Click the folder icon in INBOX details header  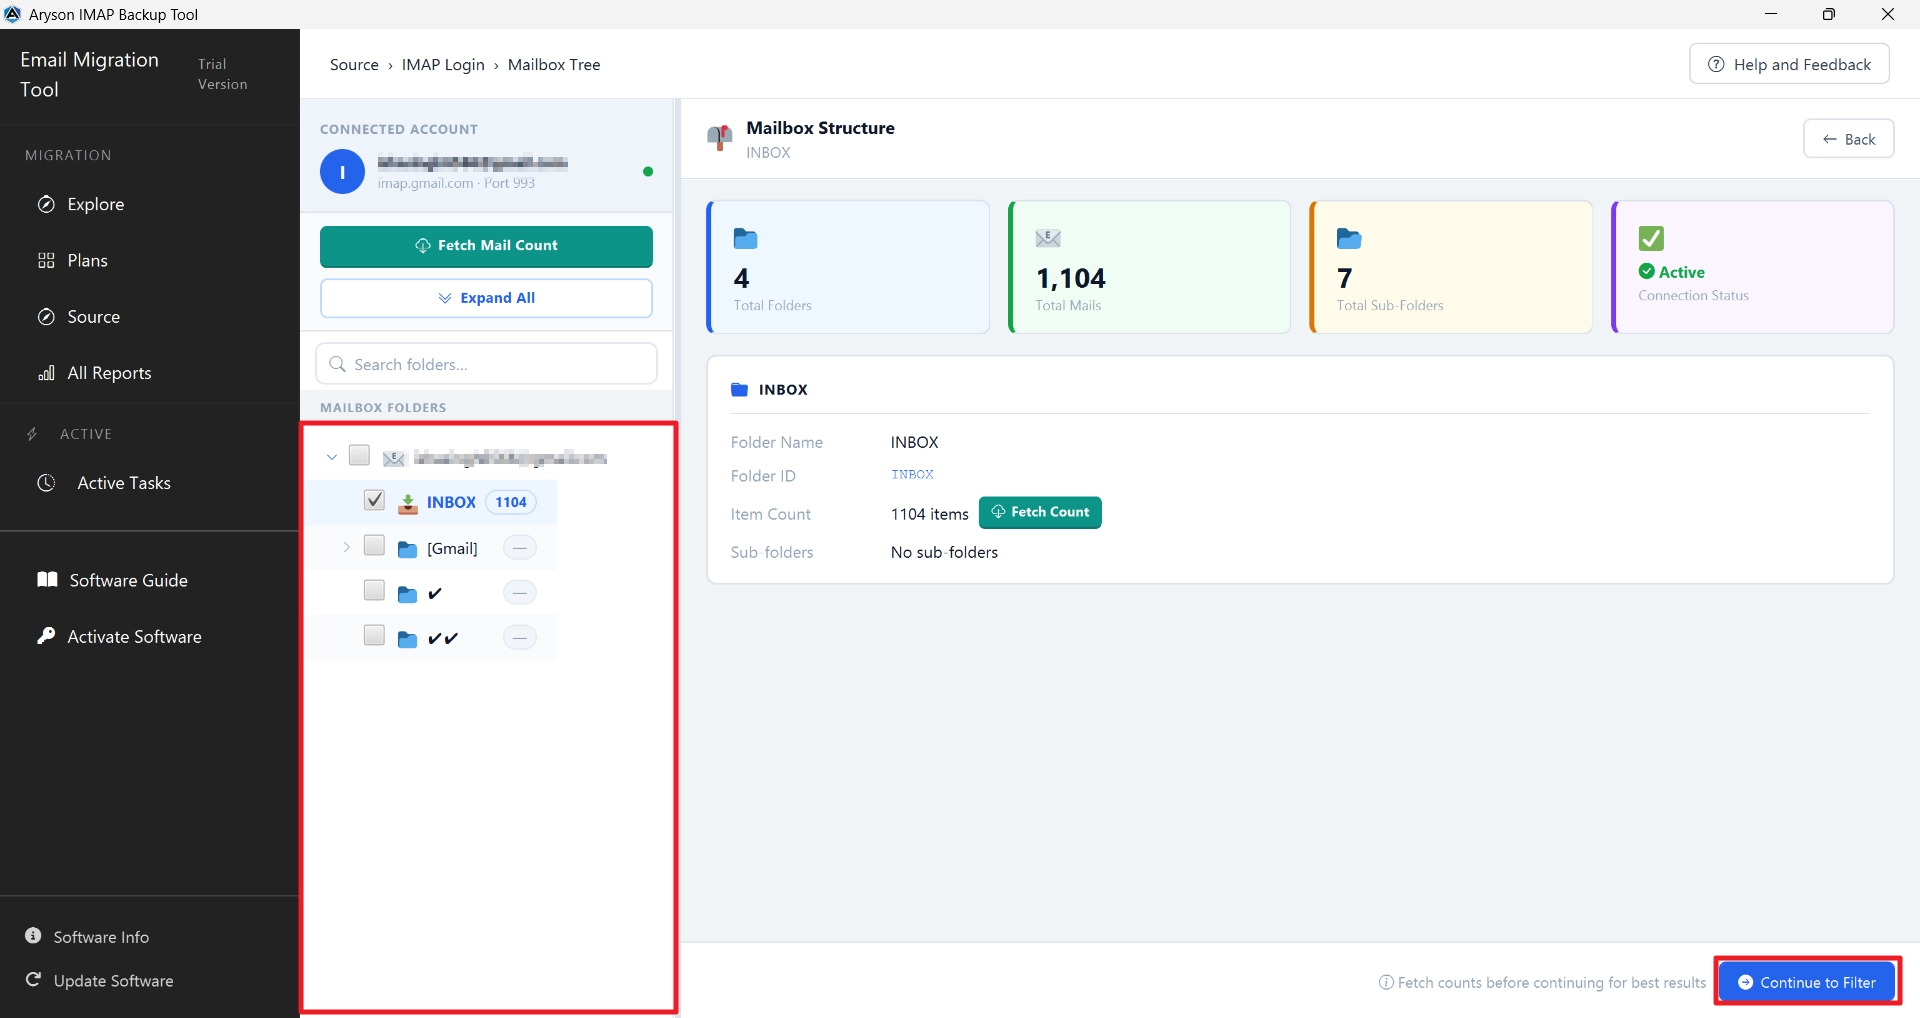pos(739,390)
